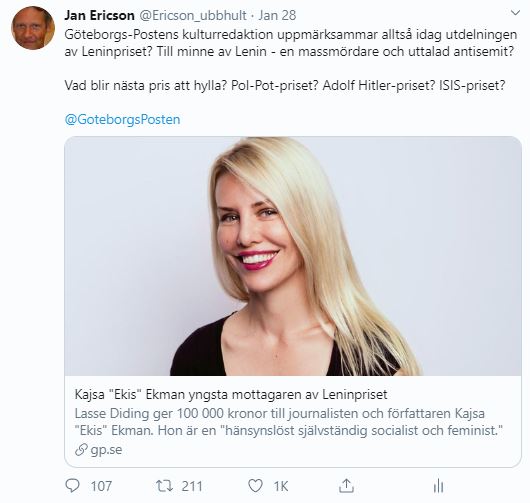Open the @GoteborgsPosten mention link

(122, 119)
